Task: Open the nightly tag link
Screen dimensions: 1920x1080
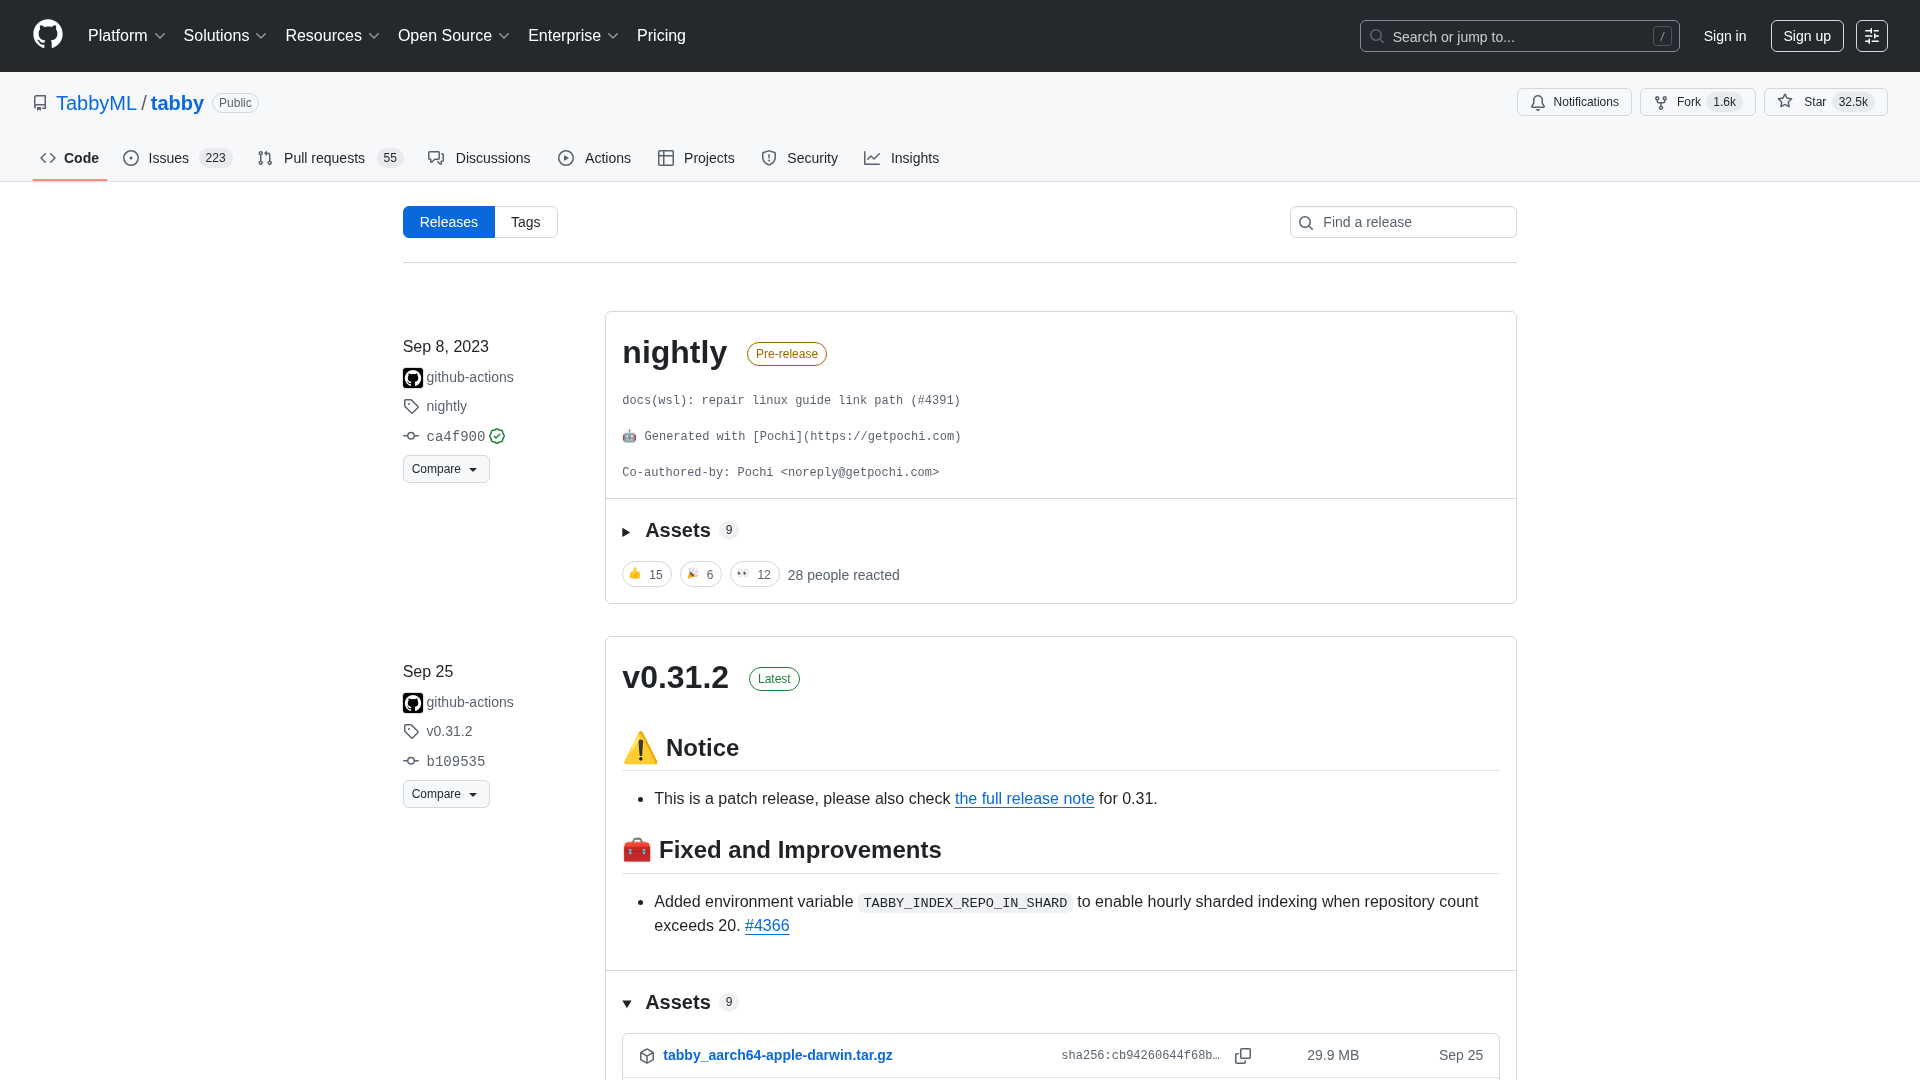Action: pyautogui.click(x=446, y=406)
